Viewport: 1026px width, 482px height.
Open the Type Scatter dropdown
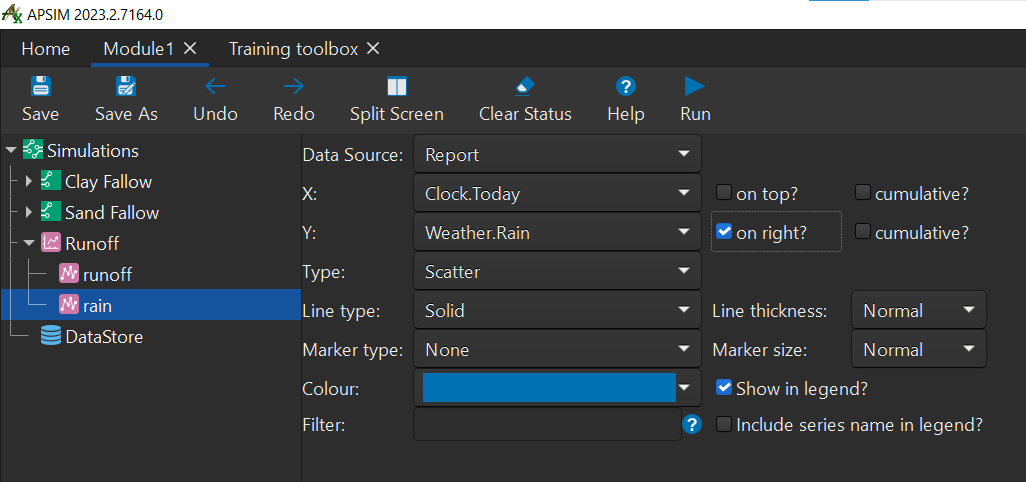pyautogui.click(x=557, y=271)
